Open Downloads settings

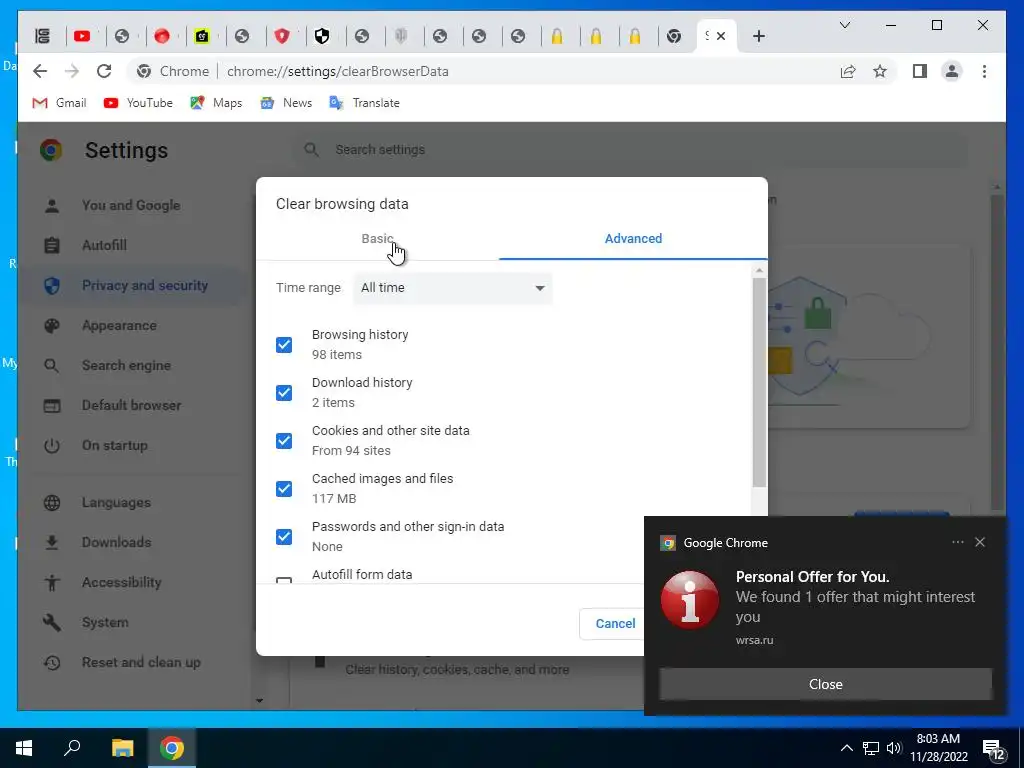click(x=116, y=543)
